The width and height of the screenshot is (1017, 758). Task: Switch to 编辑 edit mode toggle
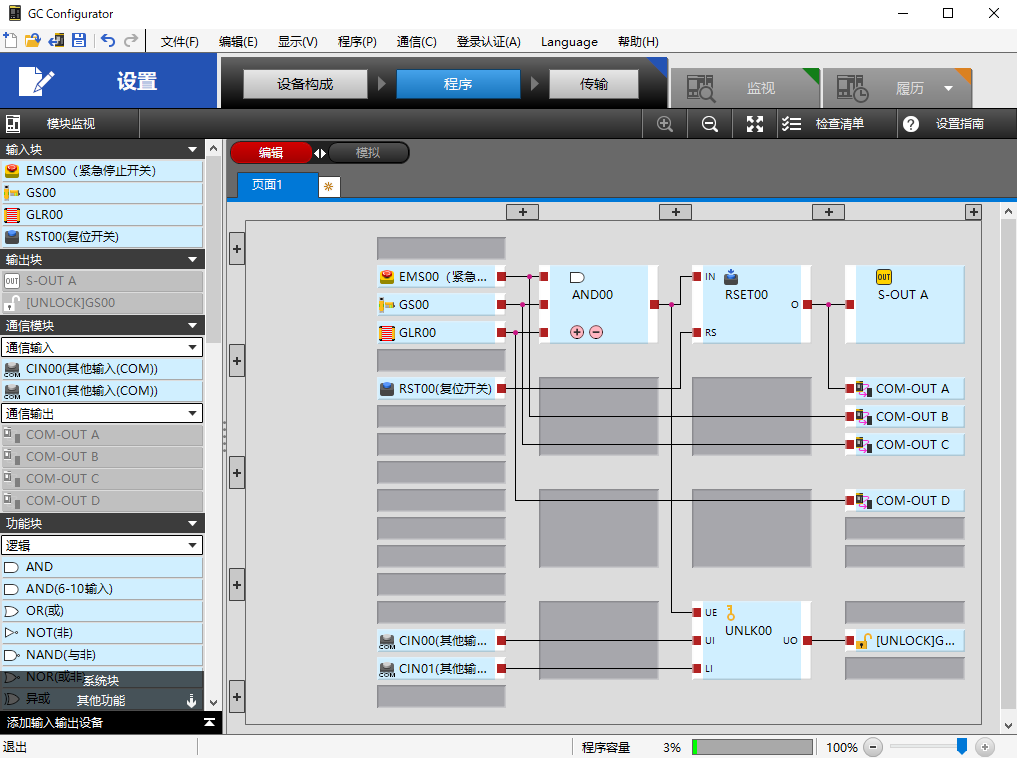(x=271, y=153)
